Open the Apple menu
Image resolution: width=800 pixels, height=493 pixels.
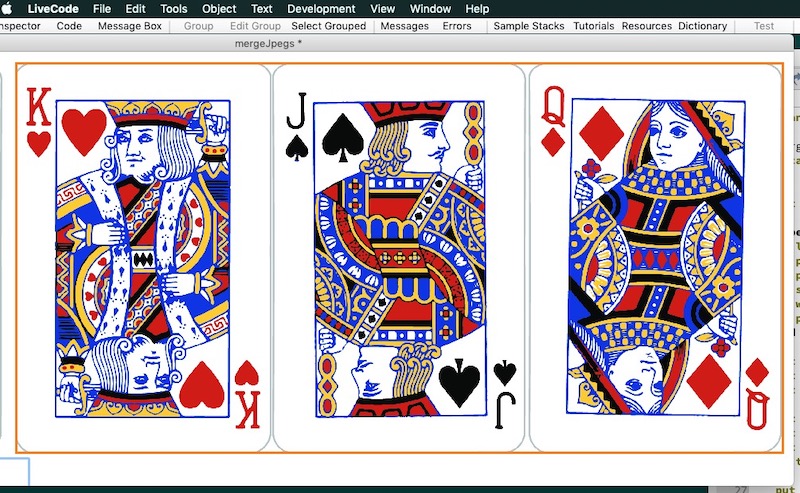(x=6, y=9)
